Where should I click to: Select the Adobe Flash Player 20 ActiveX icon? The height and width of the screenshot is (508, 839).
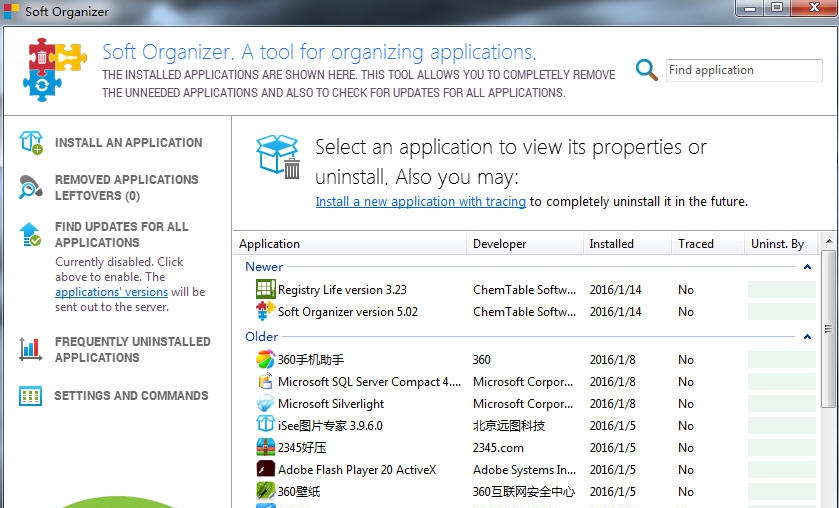coord(265,470)
